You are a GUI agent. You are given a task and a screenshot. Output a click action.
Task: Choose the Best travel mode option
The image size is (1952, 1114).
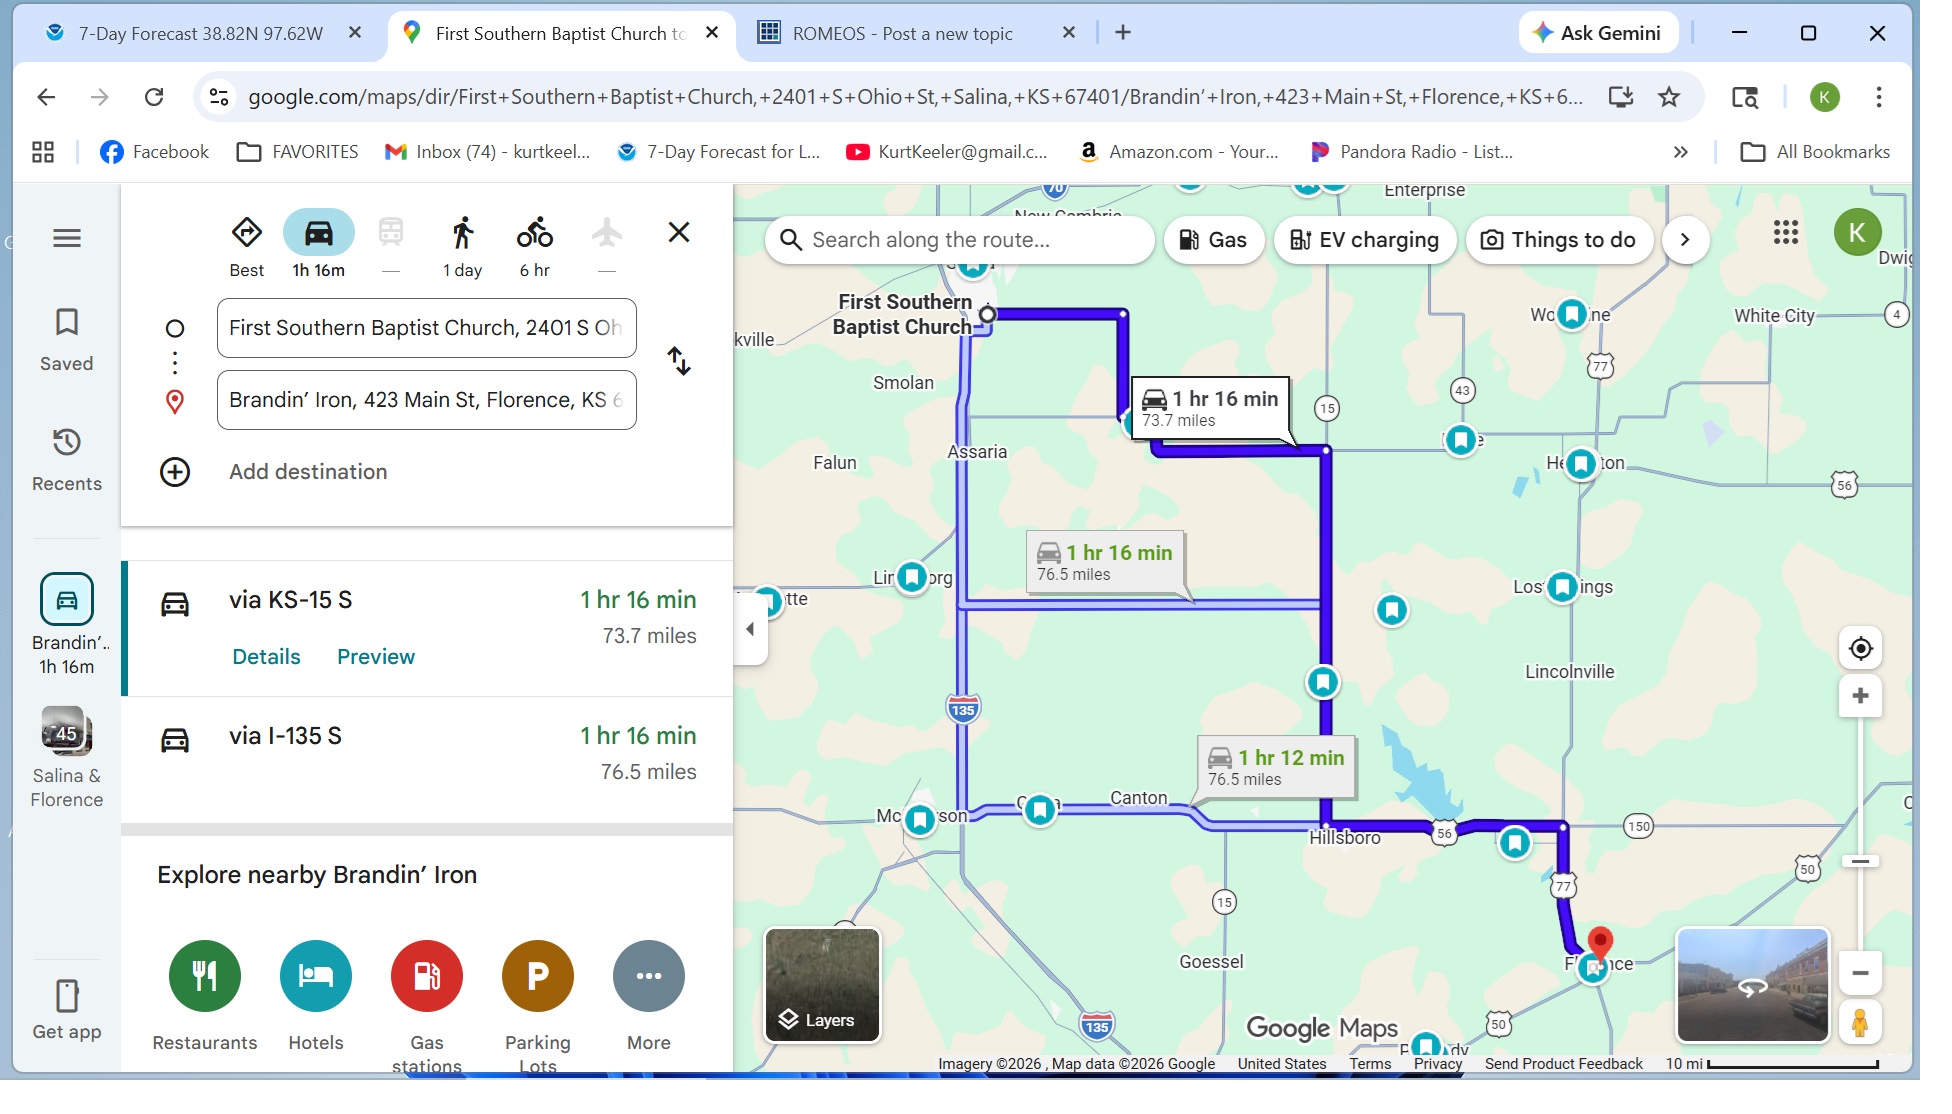tap(246, 235)
